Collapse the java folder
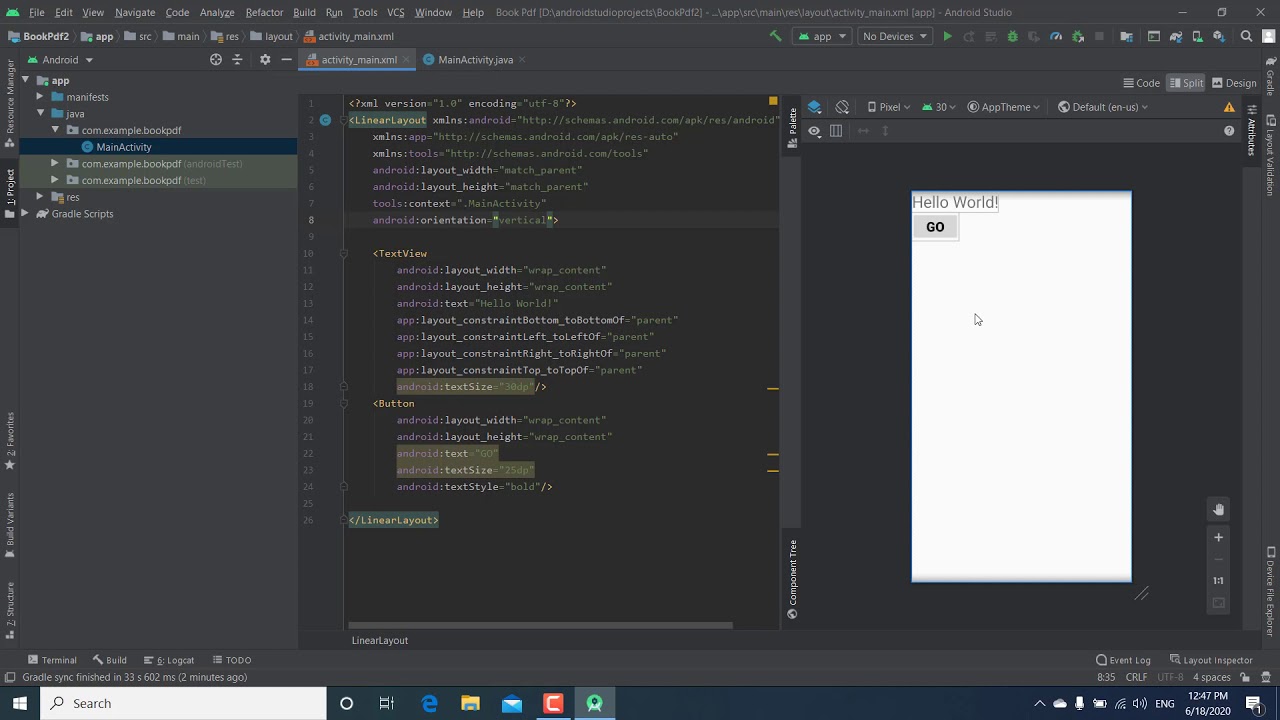1280x720 pixels. (40, 114)
